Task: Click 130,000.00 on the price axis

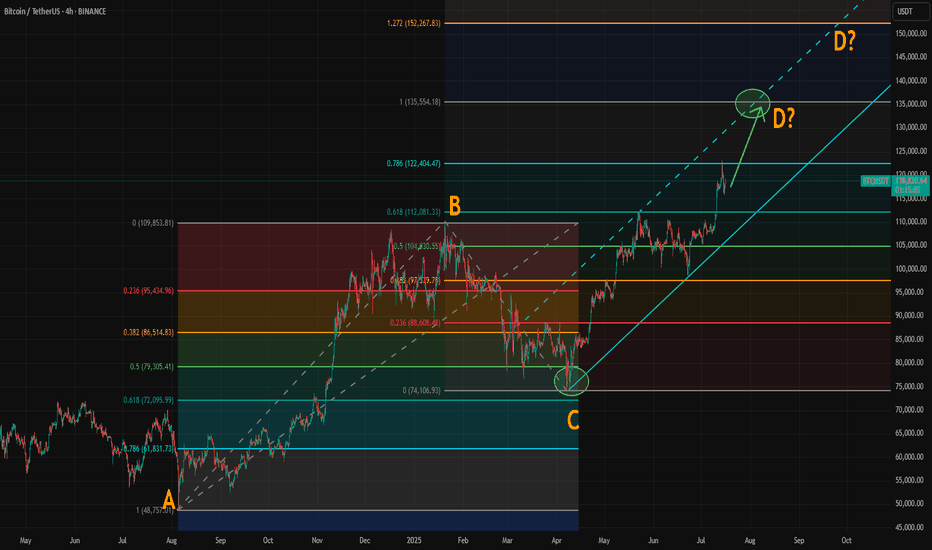Action: coord(911,127)
